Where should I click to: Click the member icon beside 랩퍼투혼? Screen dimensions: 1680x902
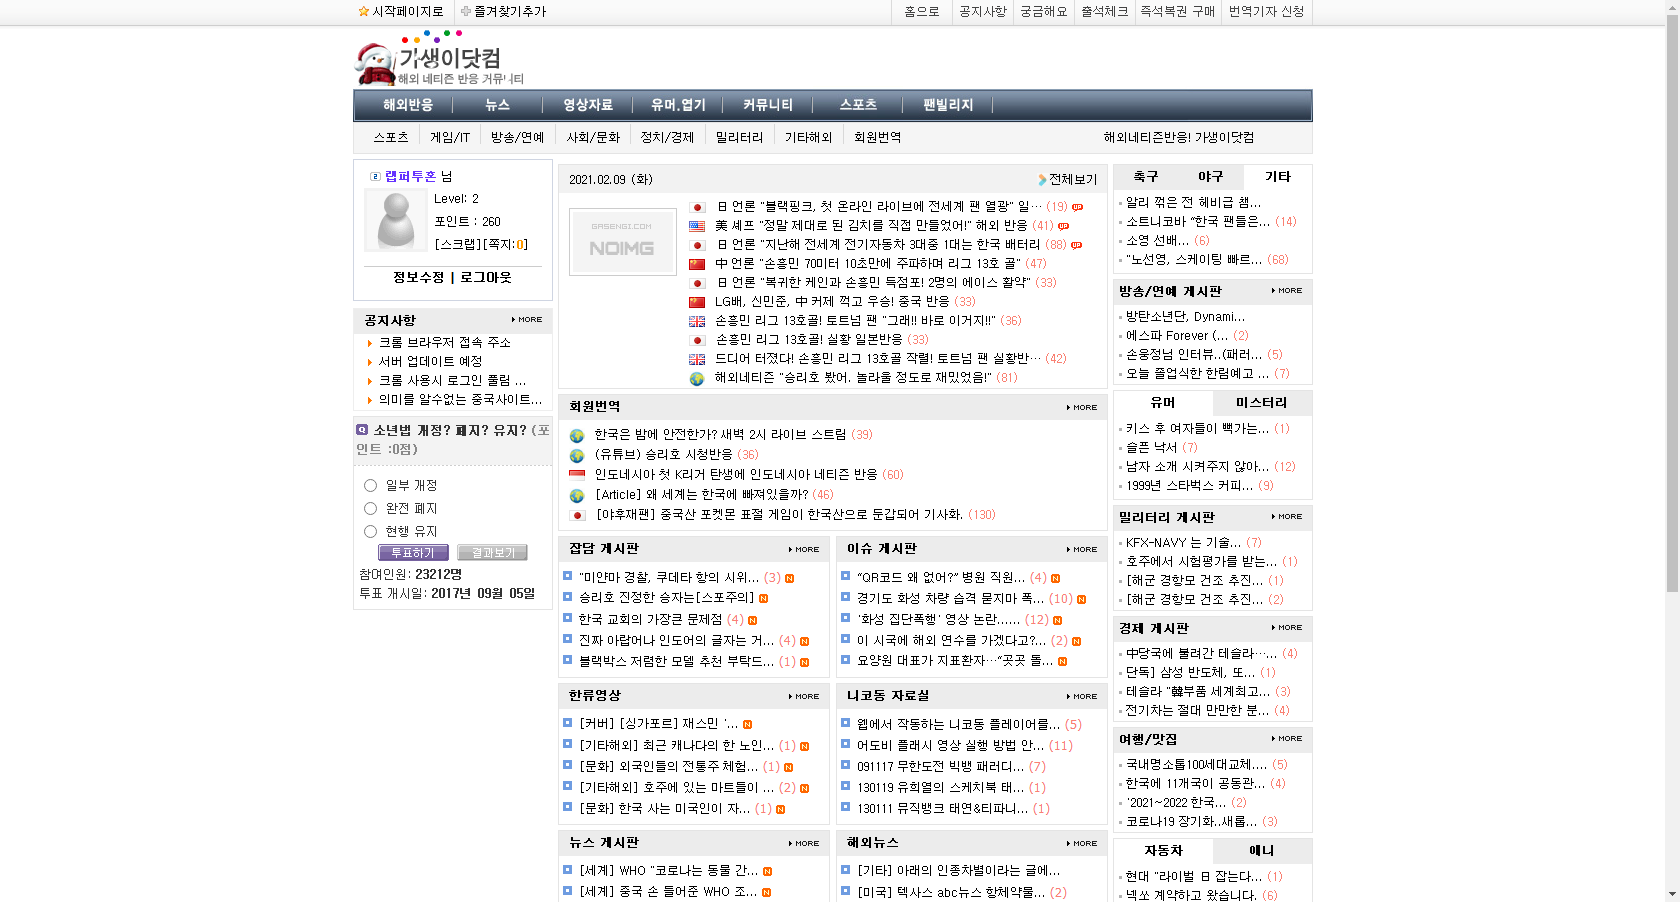375,176
